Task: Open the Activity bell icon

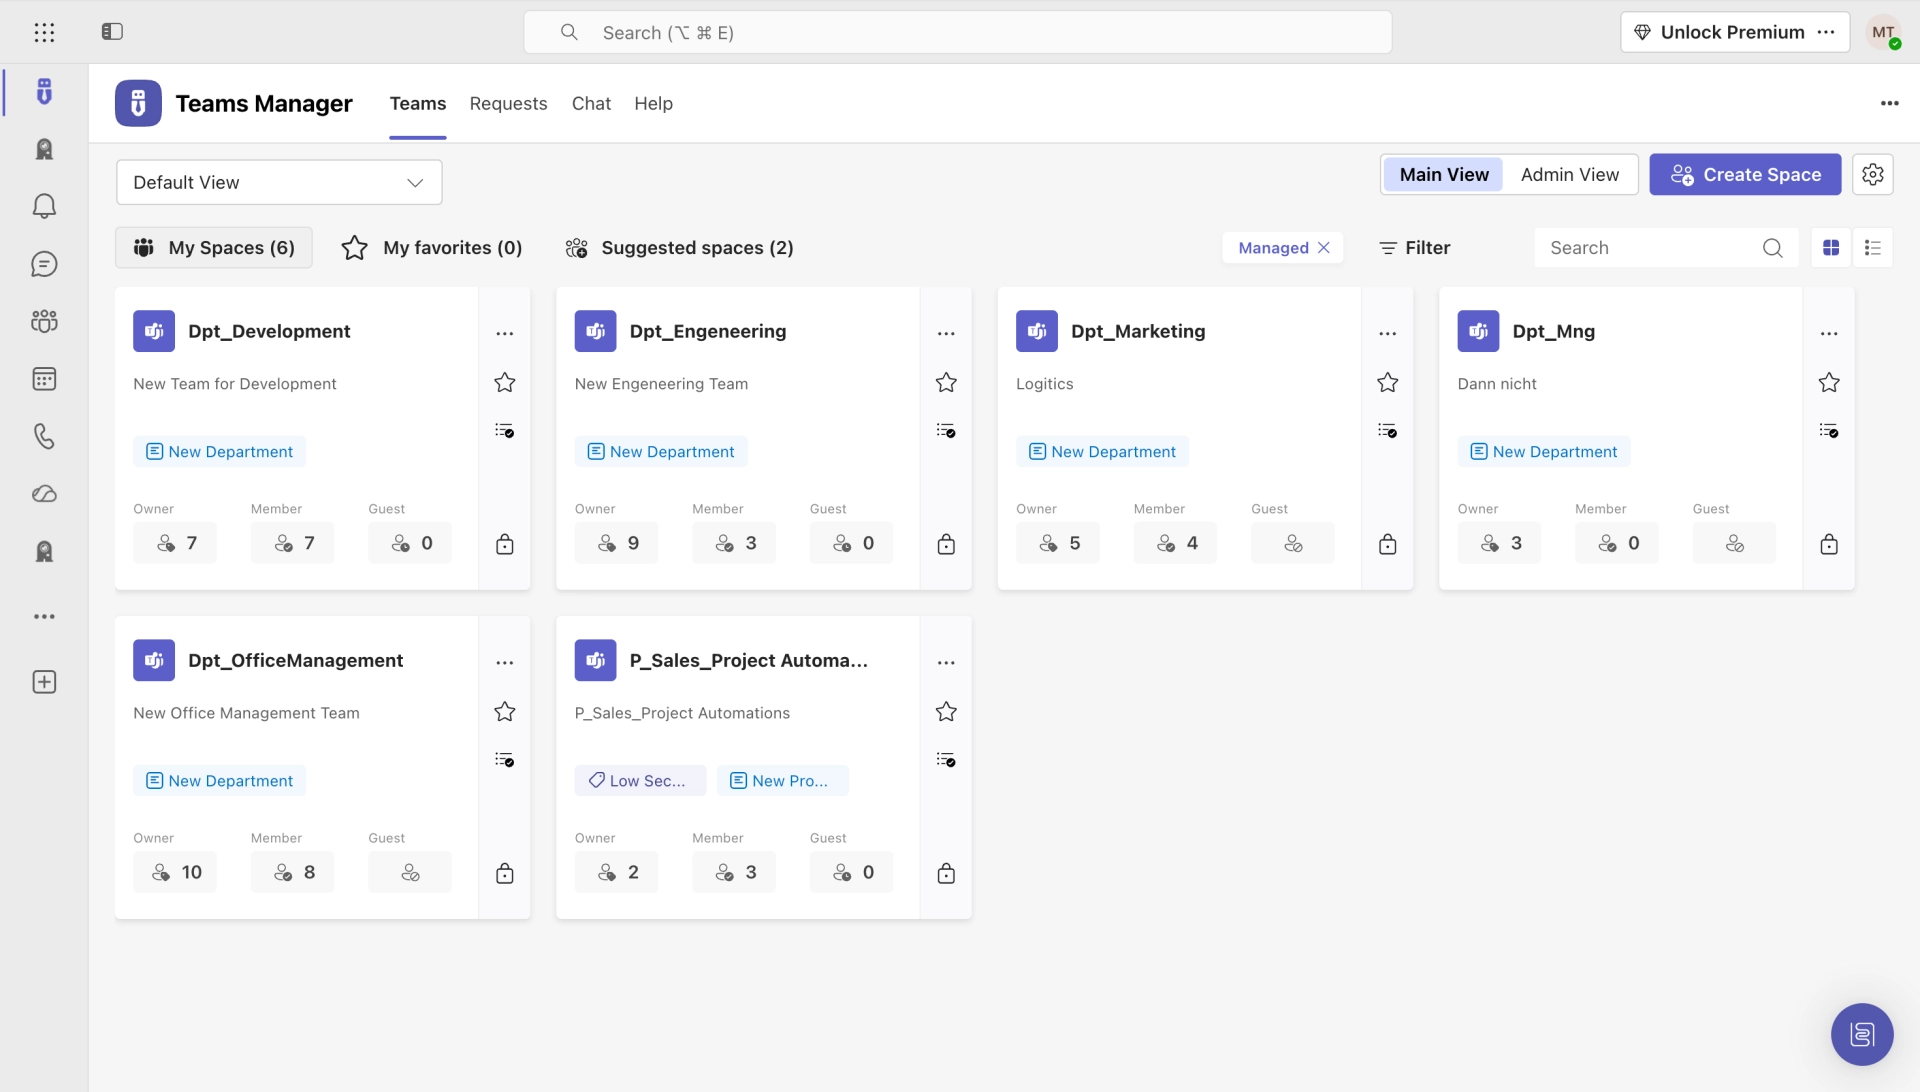Action: (x=44, y=206)
